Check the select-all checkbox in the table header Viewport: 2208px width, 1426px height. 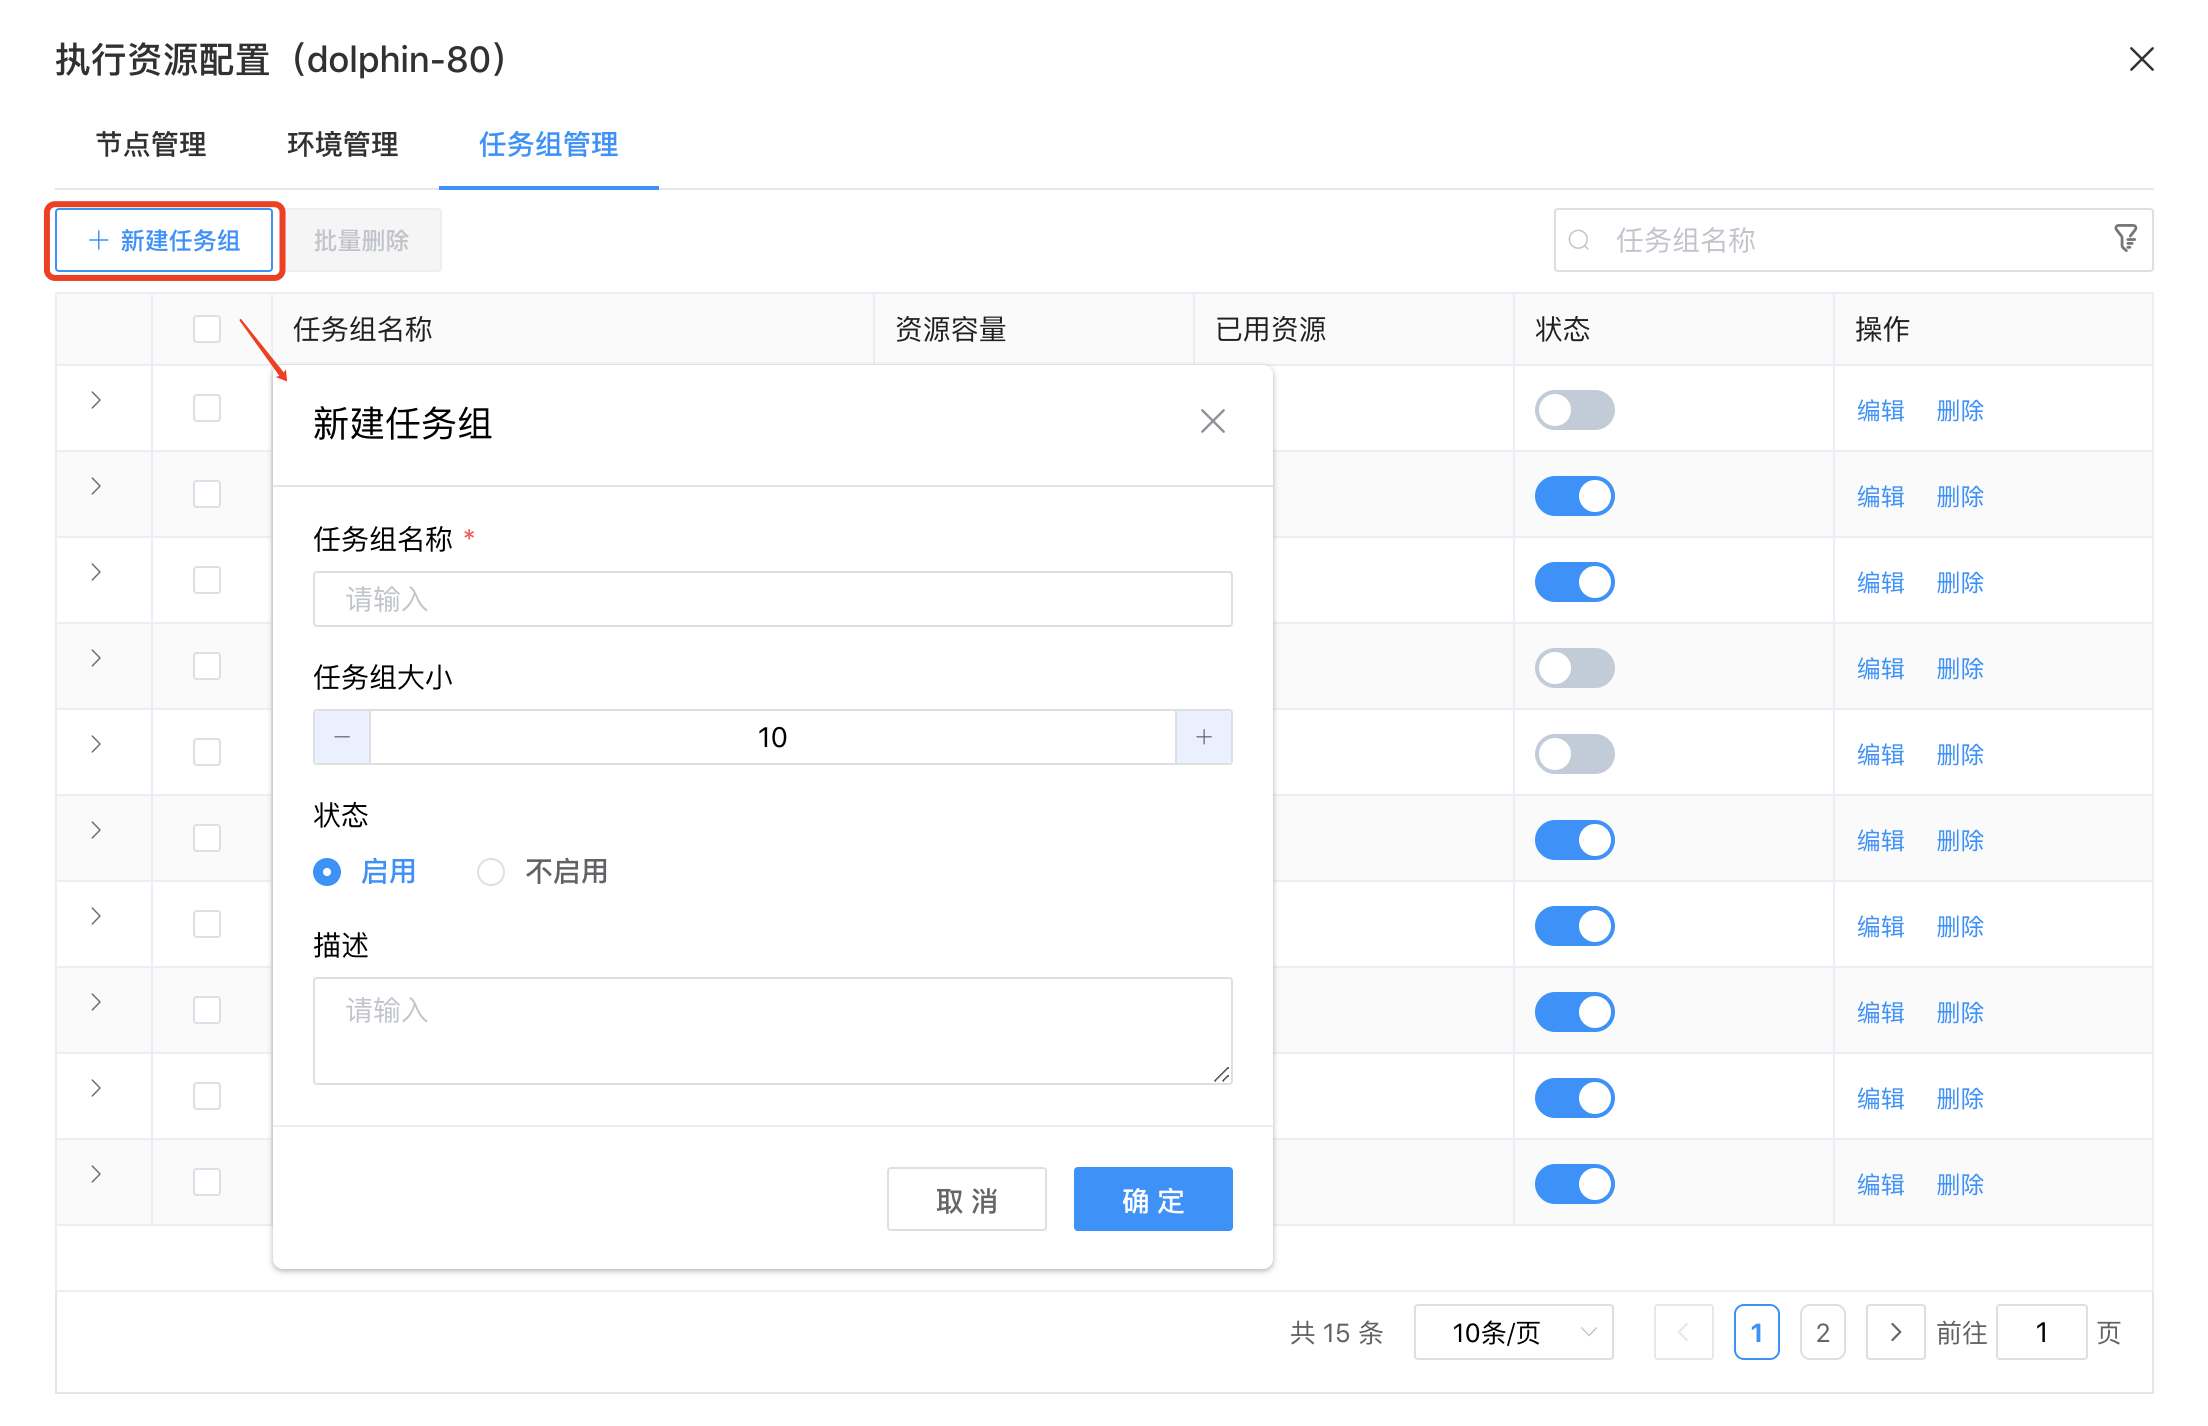pyautogui.click(x=207, y=328)
